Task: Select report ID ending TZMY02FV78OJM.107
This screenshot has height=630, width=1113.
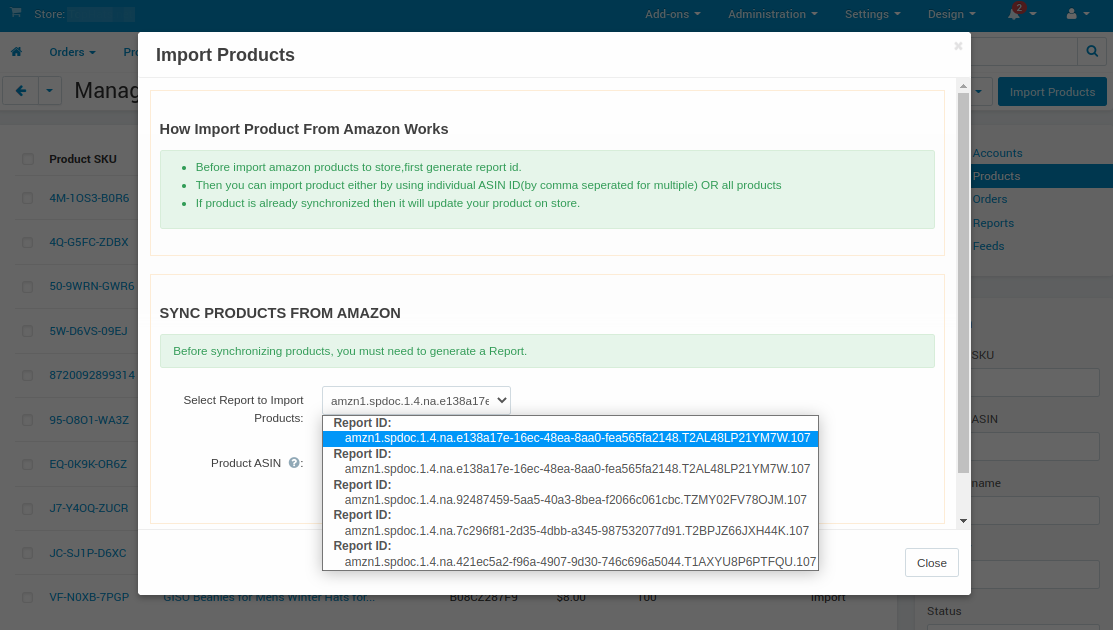Action: (575, 500)
